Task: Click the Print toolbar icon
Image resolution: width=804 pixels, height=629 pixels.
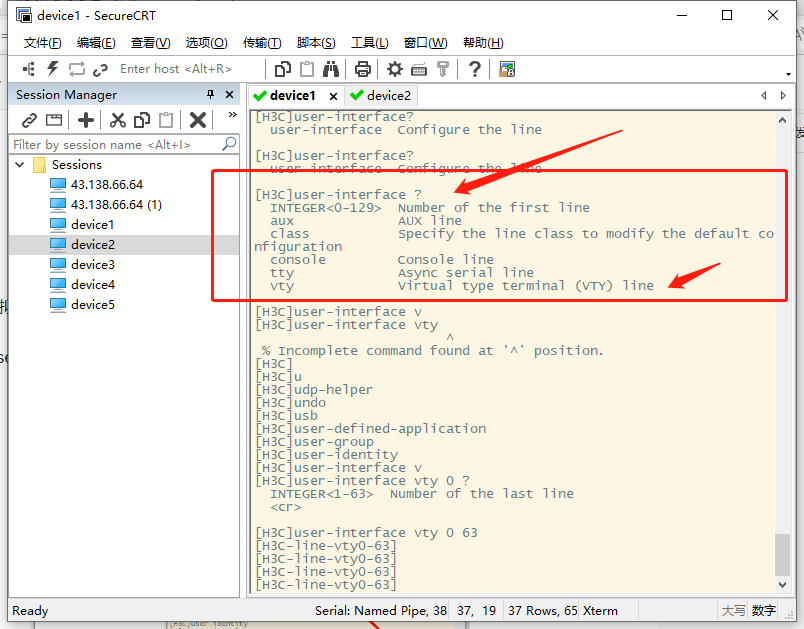Action: click(363, 69)
